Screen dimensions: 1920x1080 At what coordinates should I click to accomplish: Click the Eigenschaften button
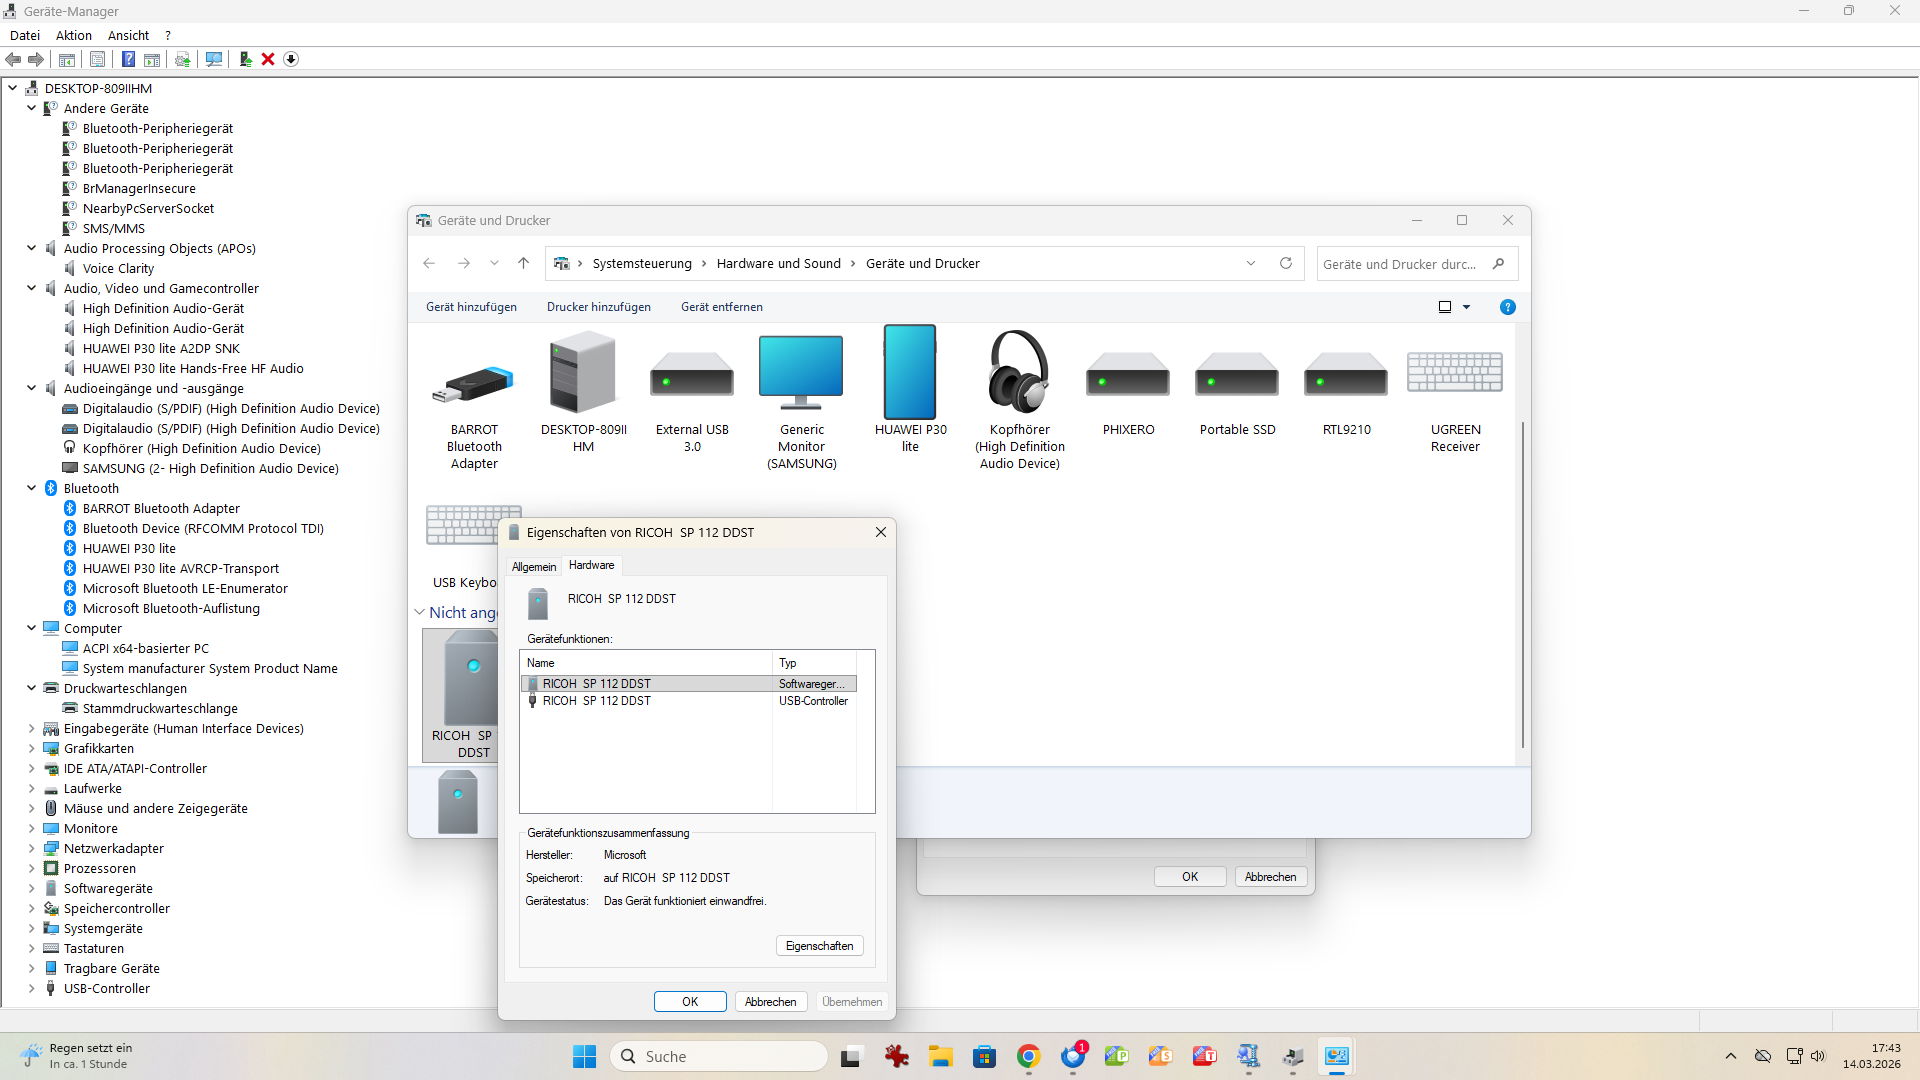(x=819, y=946)
